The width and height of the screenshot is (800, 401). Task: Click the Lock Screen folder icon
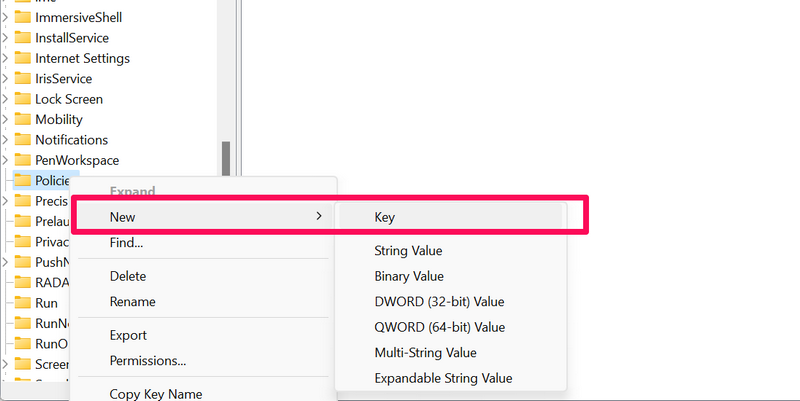[x=22, y=99]
